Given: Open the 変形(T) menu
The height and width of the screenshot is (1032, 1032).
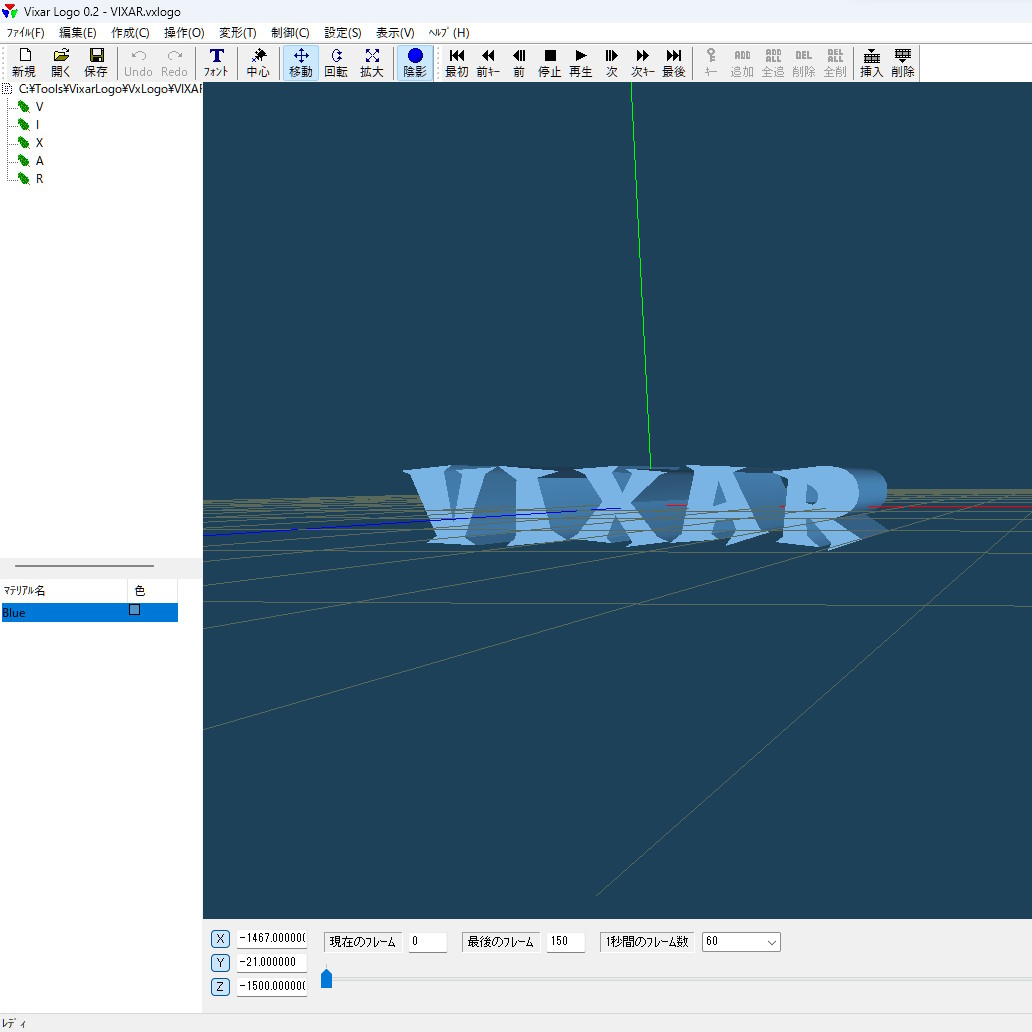Looking at the screenshot, I should tap(237, 32).
